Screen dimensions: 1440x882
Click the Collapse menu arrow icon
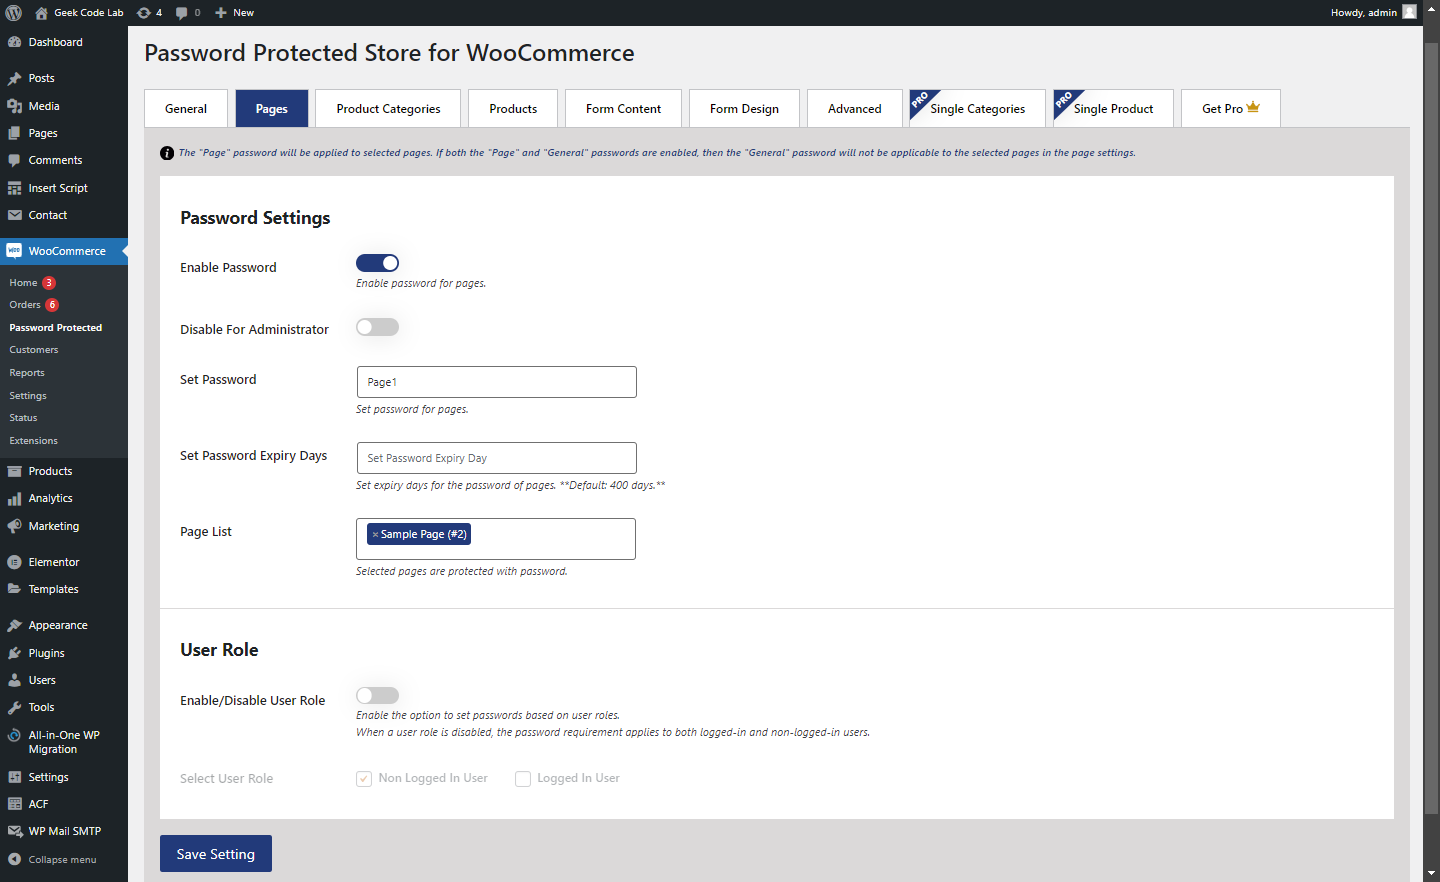[x=14, y=859]
